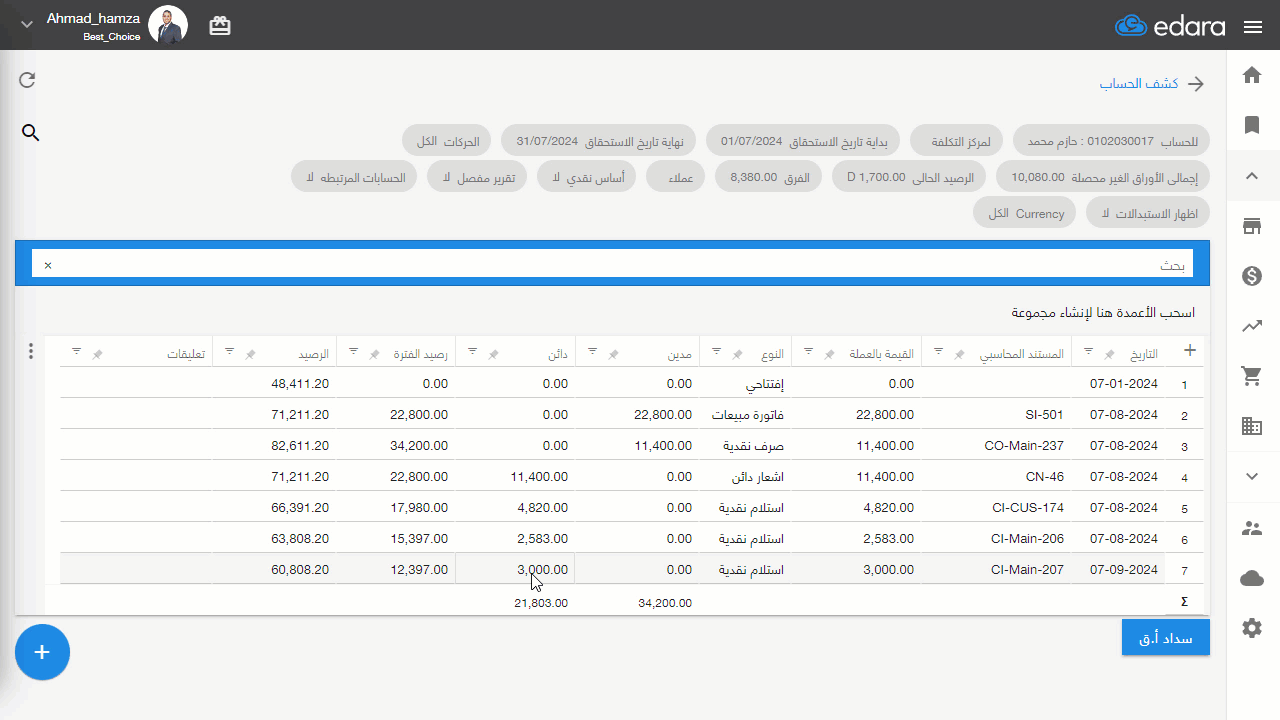This screenshot has height=720, width=1280.
Task: Open the settings gear sidebar icon
Action: click(x=1252, y=628)
